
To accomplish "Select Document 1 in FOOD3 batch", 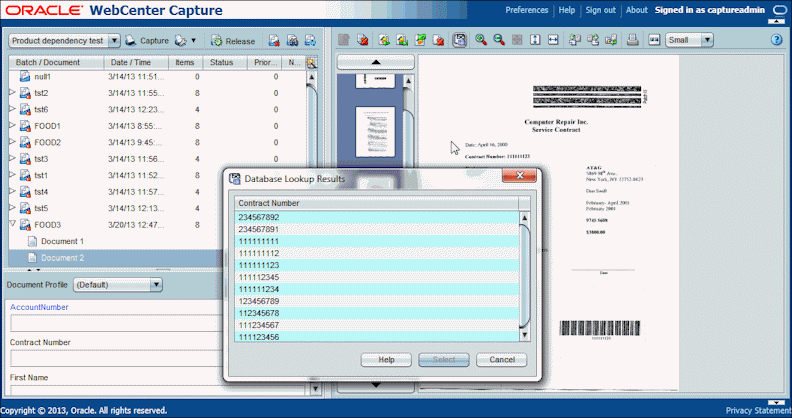I will click(x=63, y=241).
